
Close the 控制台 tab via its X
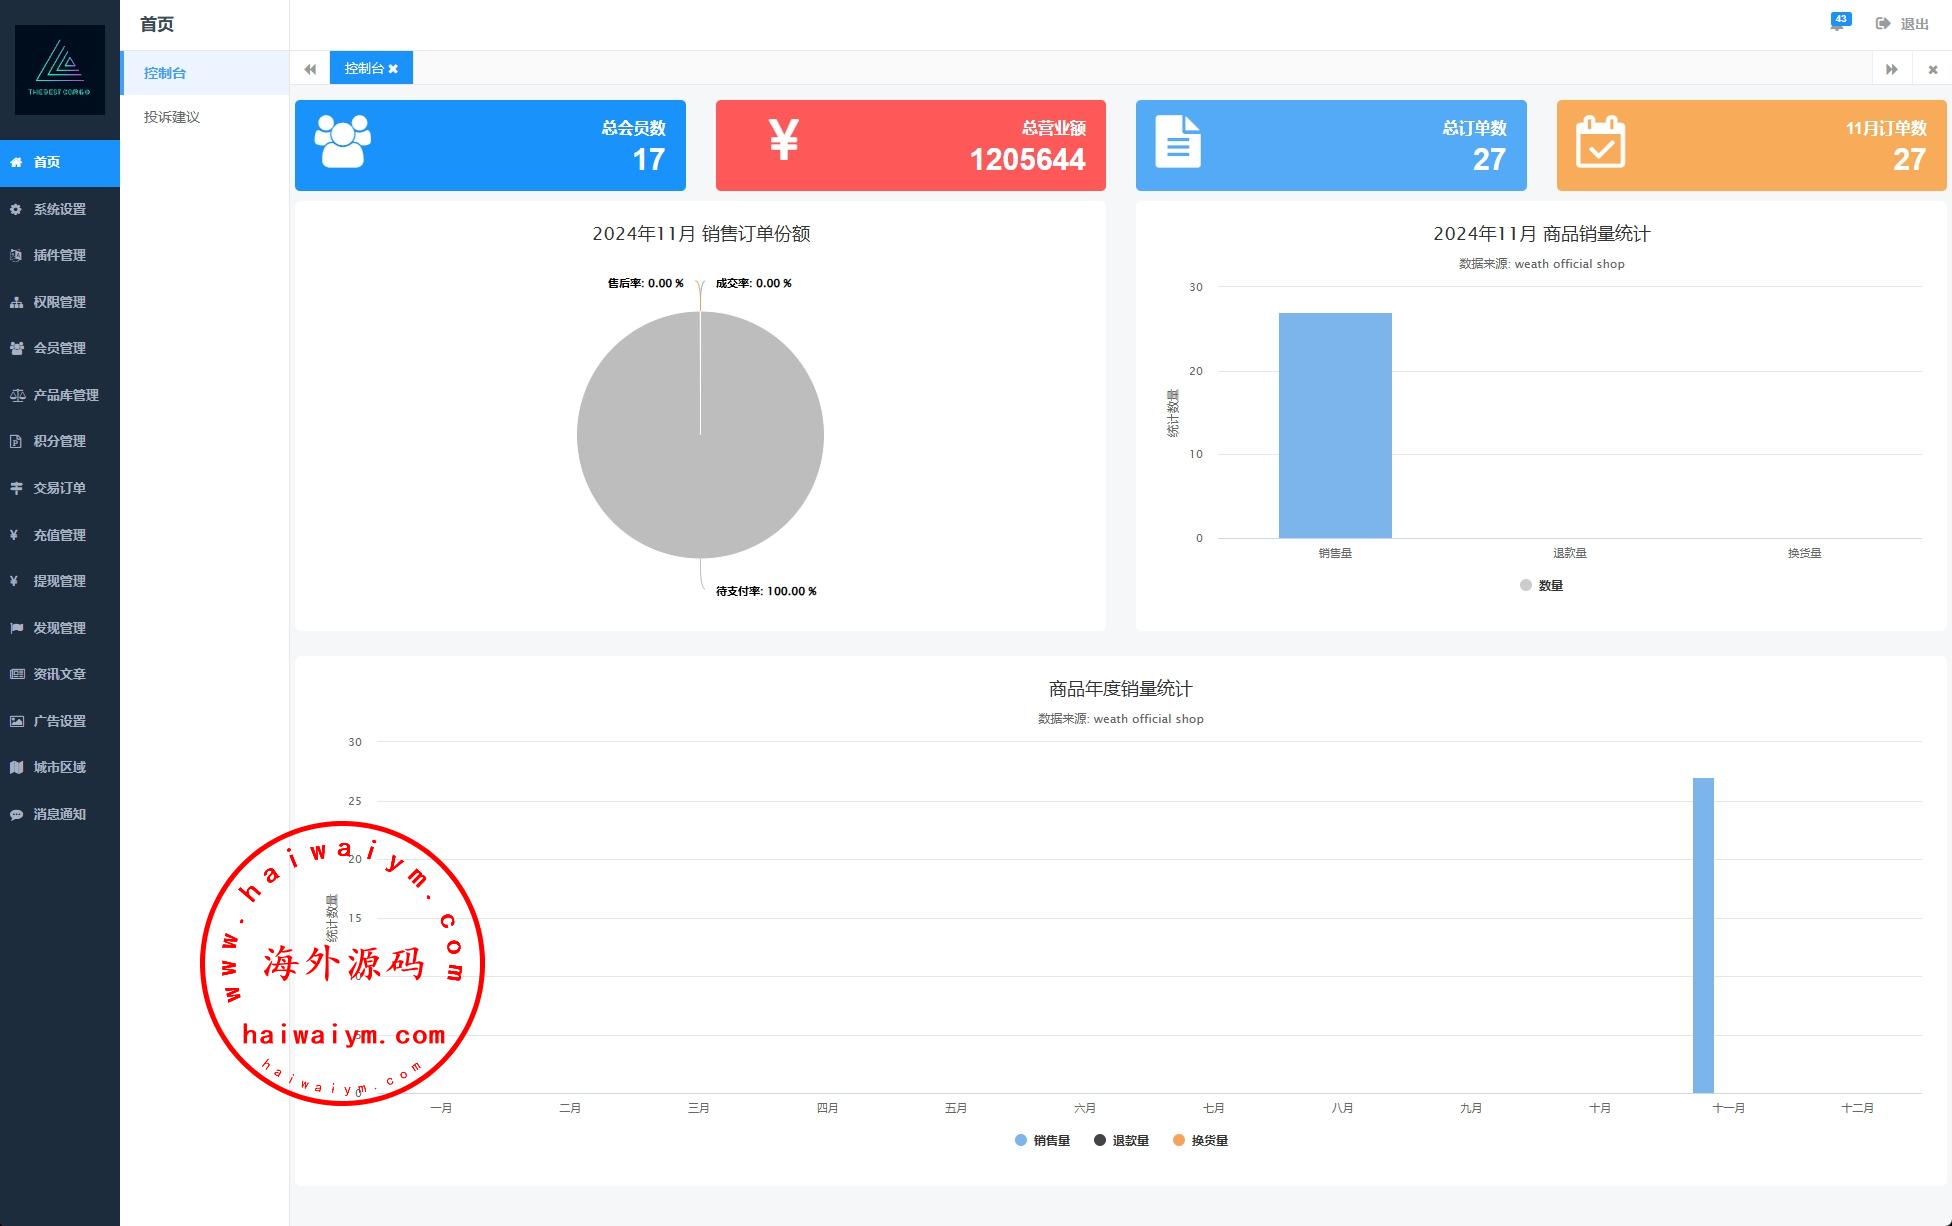(x=393, y=69)
